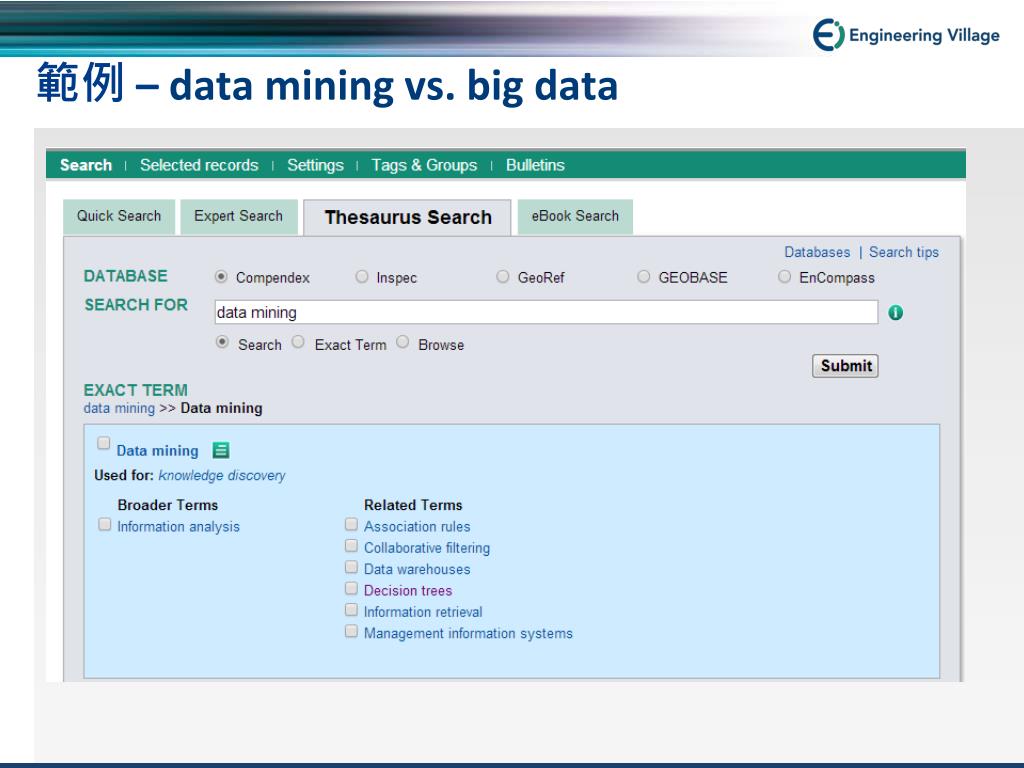This screenshot has height=768, width=1024.
Task: Check the Association rules checkbox
Action: (351, 524)
